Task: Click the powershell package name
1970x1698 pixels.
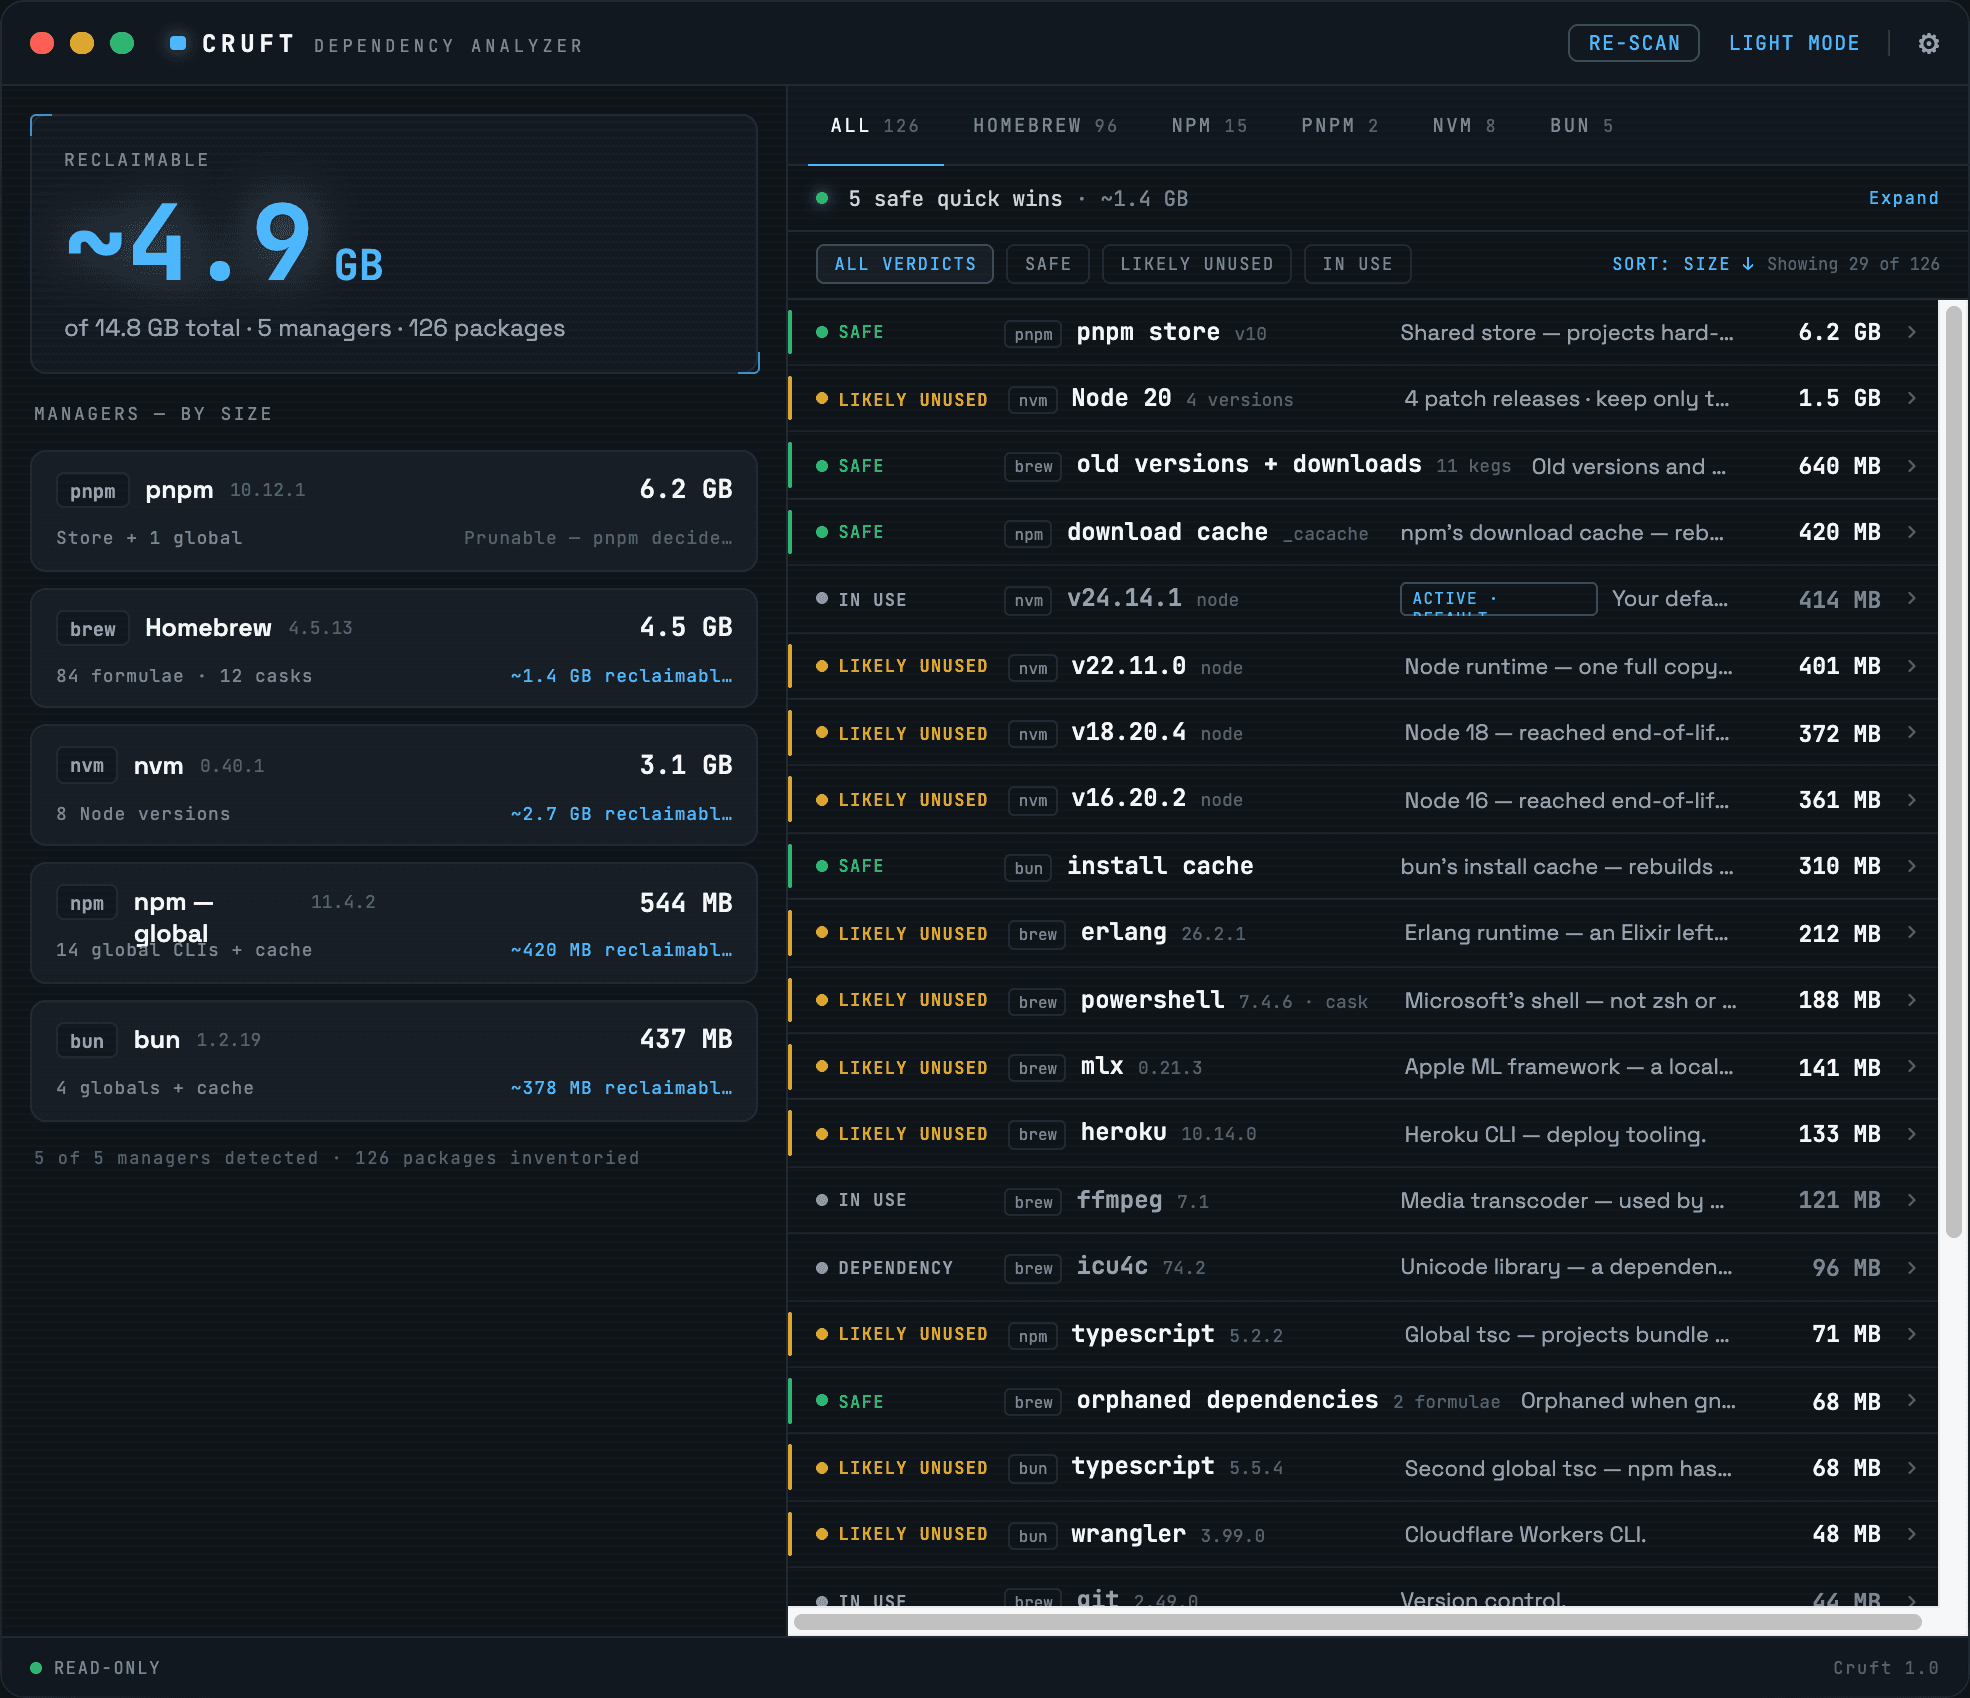Action: [1152, 1000]
